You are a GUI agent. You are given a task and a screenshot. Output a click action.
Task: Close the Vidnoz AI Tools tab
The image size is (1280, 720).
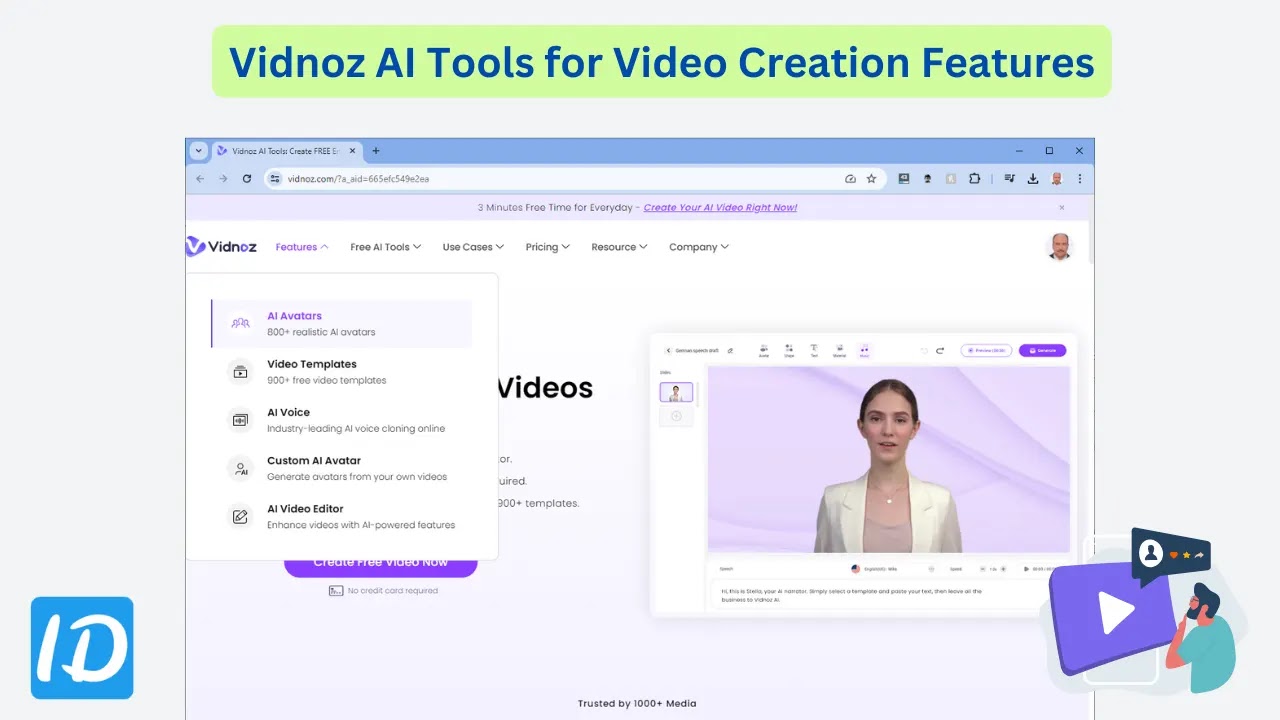pos(351,151)
